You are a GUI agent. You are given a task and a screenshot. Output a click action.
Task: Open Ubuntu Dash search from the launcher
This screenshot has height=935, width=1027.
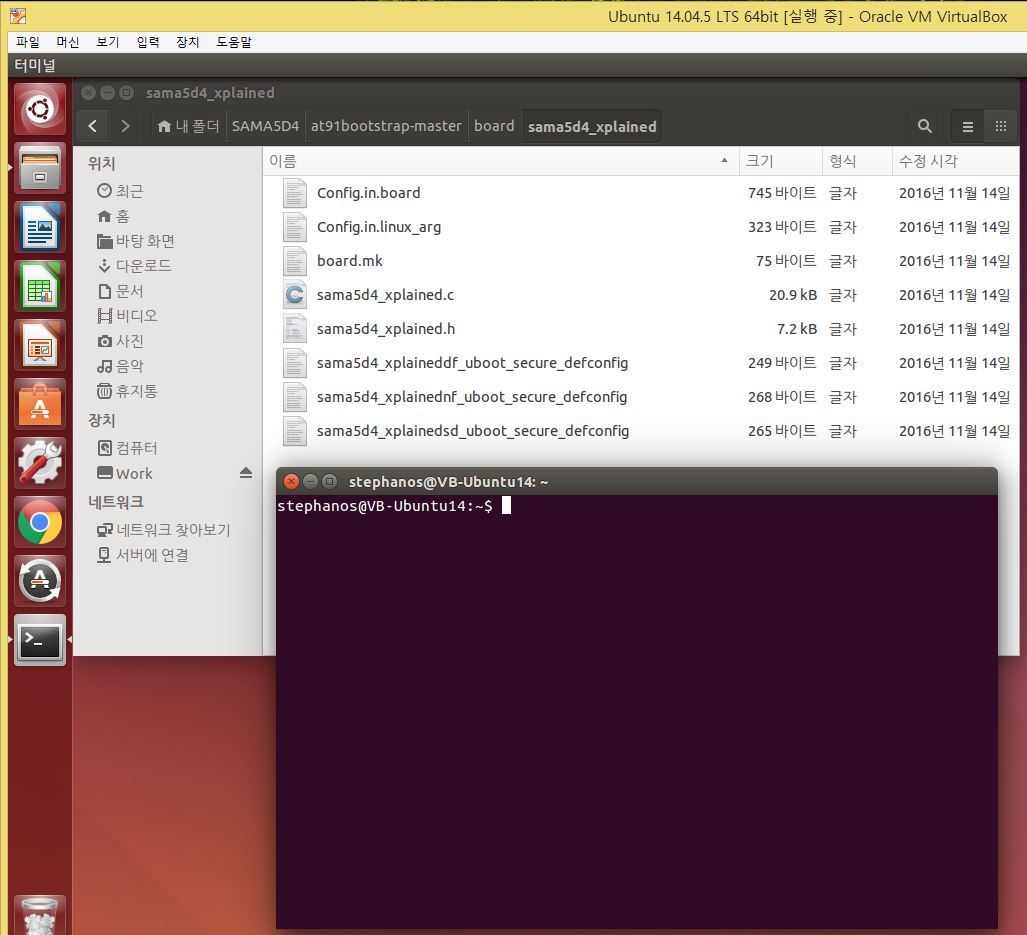pyautogui.click(x=40, y=109)
